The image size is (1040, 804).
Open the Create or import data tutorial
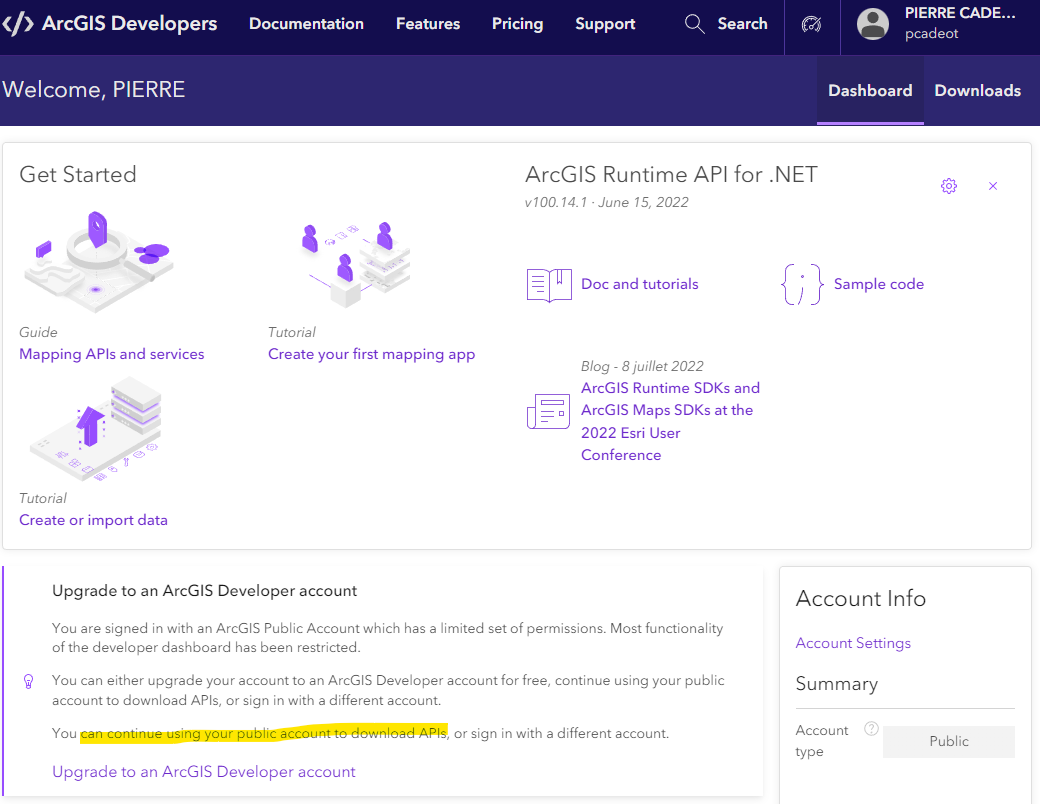pos(93,519)
